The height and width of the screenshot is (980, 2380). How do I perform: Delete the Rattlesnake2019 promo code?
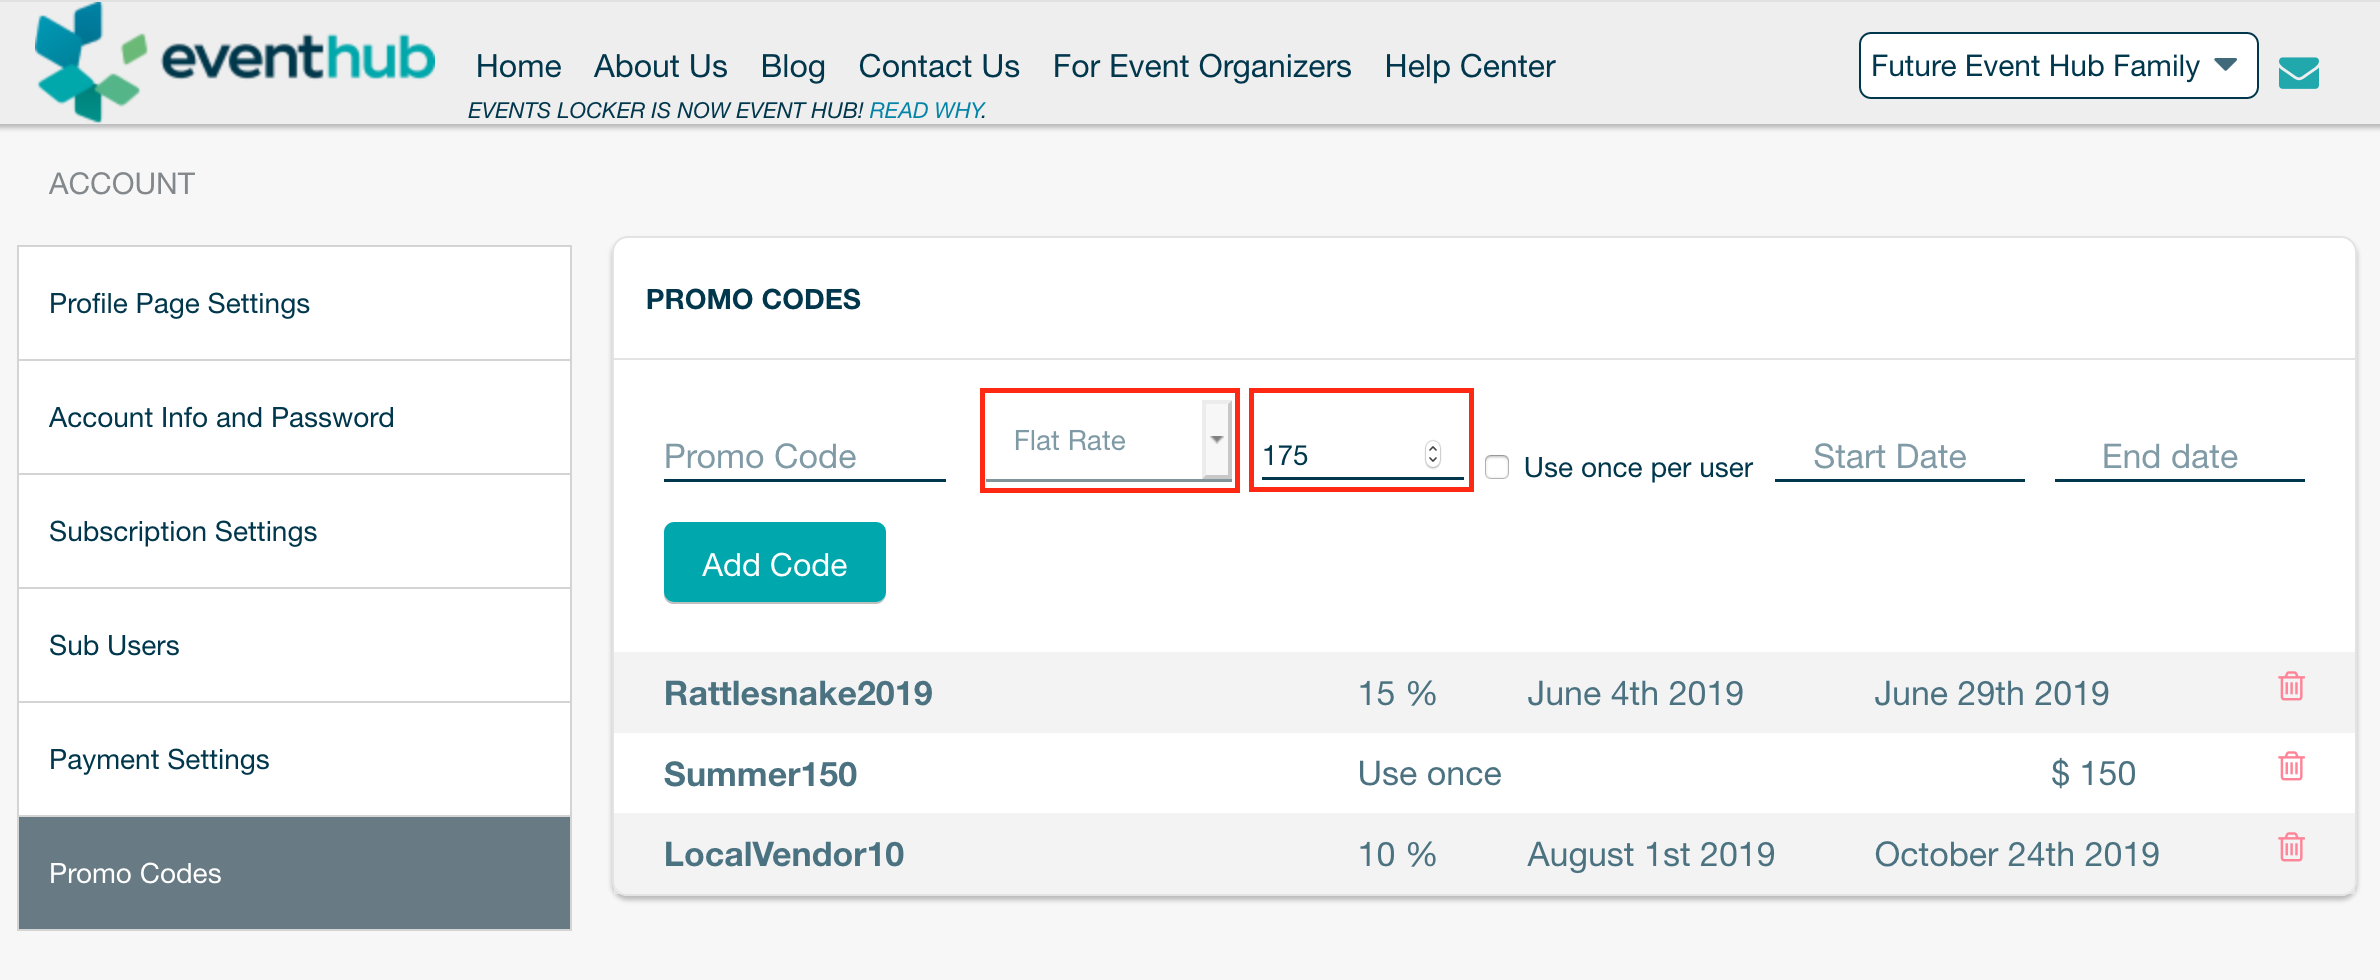(2291, 687)
